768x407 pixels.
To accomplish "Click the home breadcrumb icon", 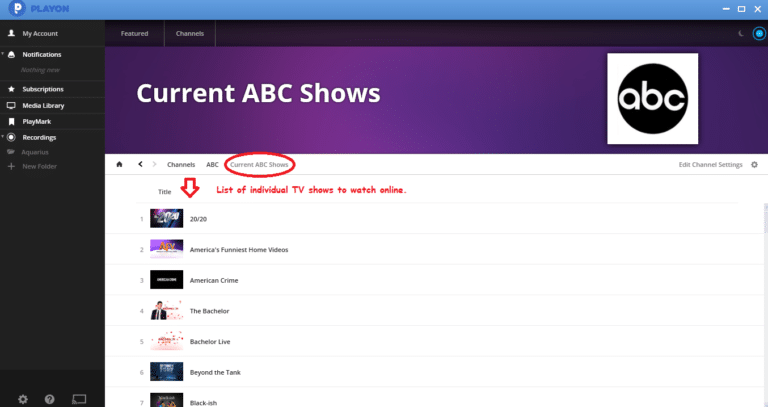I will (119, 165).
